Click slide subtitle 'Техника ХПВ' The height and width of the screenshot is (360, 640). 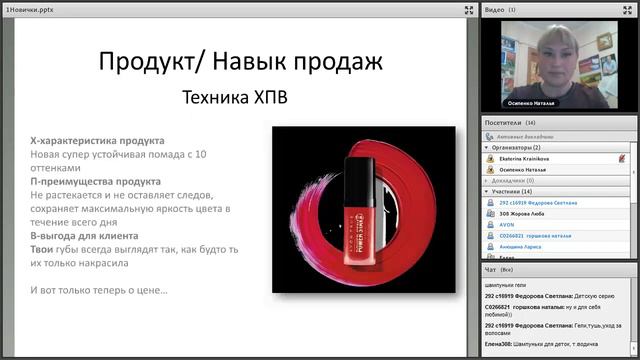(x=235, y=97)
